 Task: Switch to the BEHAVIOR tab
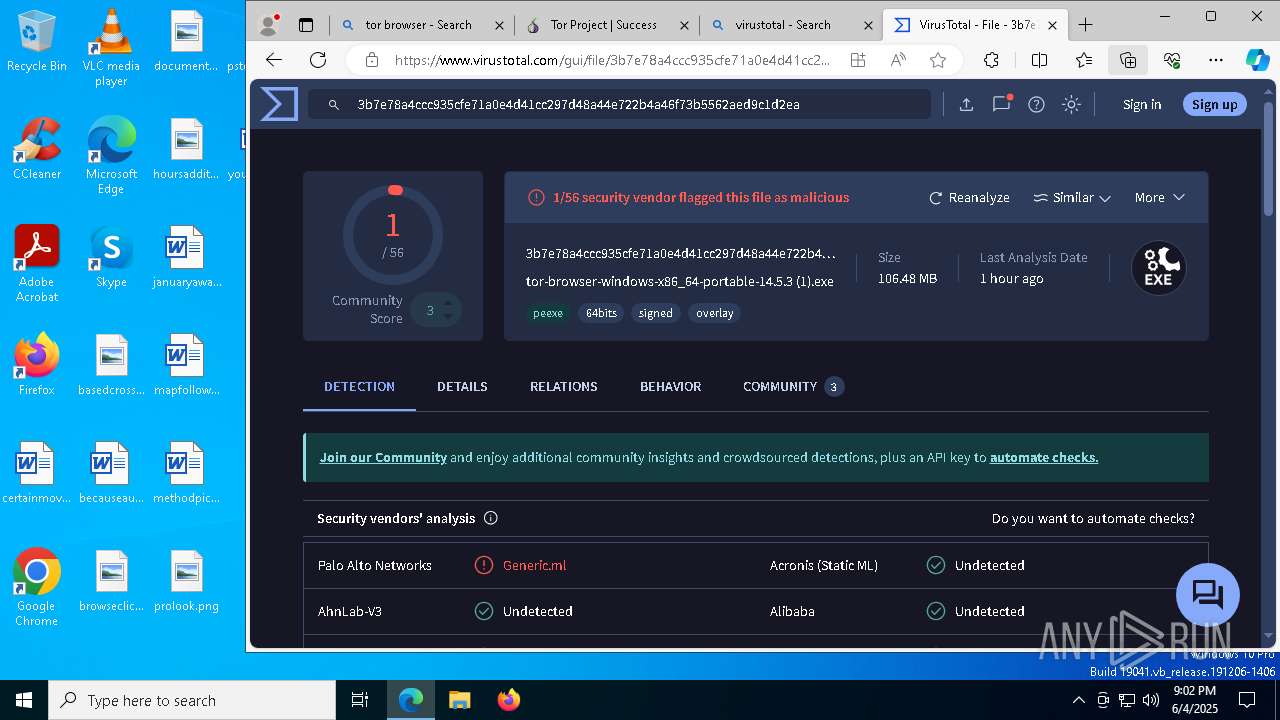tap(670, 387)
